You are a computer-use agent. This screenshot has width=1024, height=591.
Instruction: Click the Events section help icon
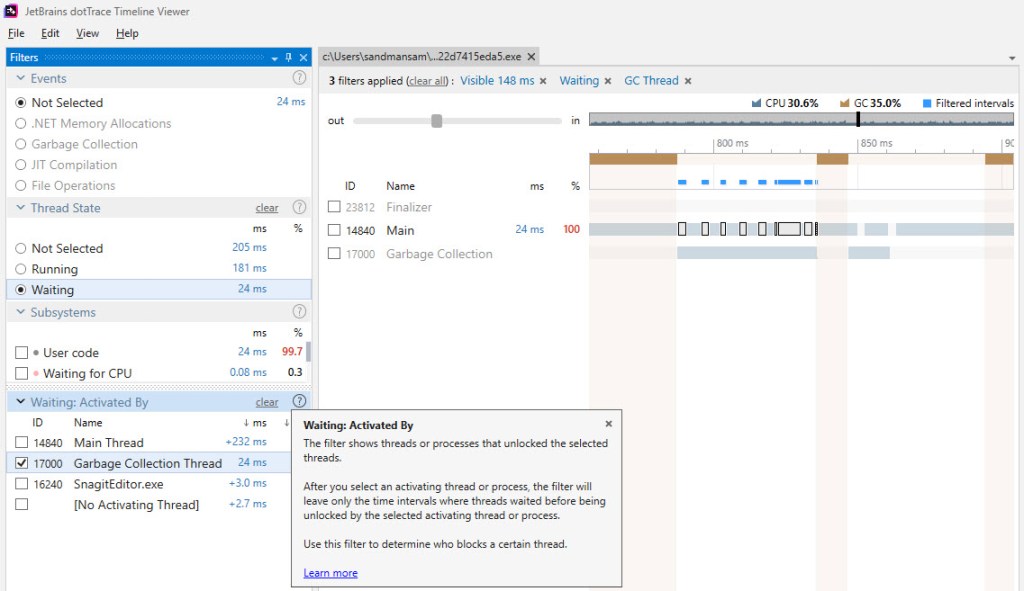click(299, 78)
